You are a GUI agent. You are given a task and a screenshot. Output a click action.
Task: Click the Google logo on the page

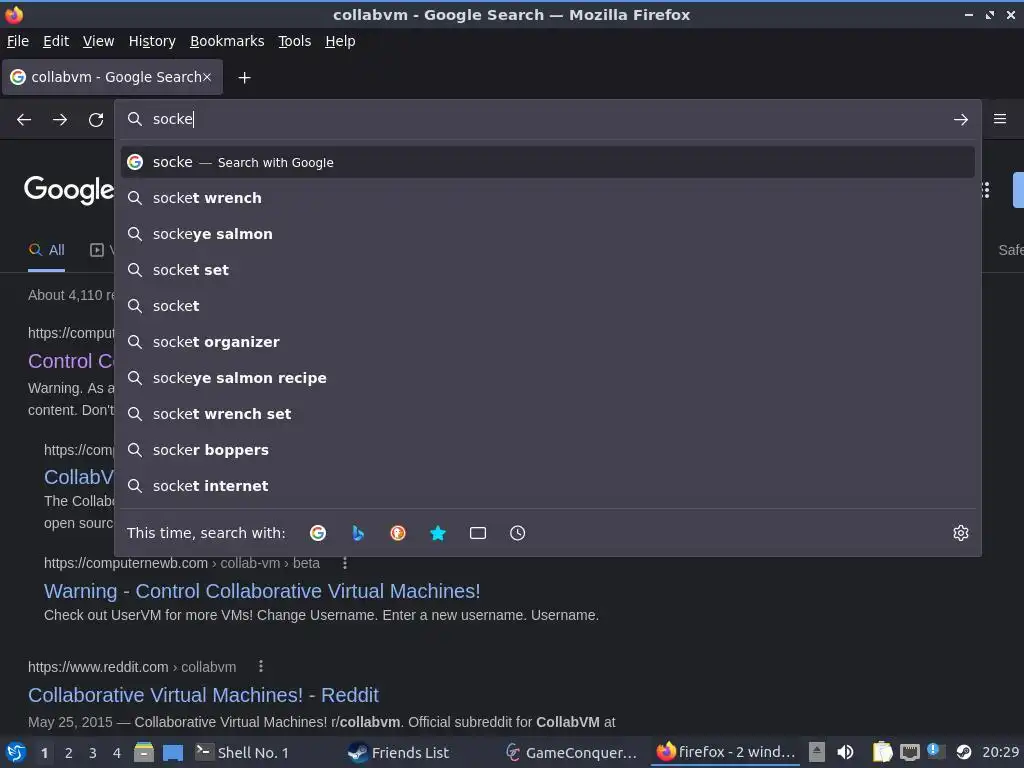(69, 189)
